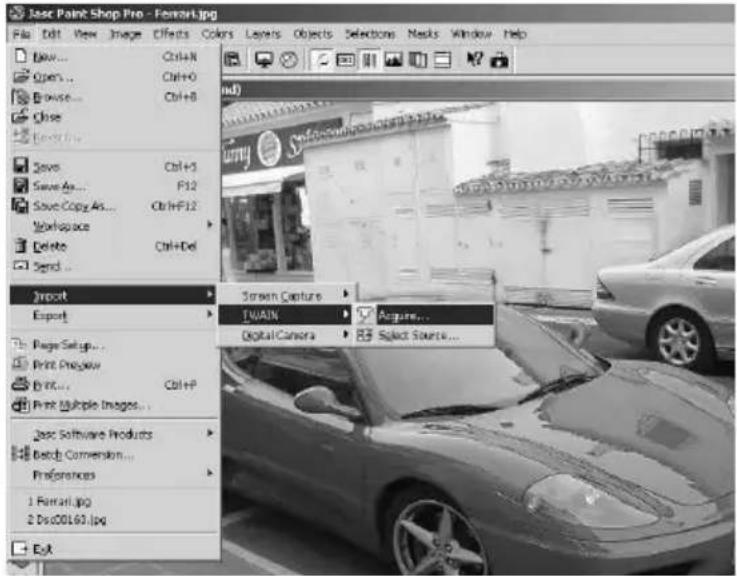Select the Browse... menu entry
Viewport: 737px width, 576px height.
113,97
